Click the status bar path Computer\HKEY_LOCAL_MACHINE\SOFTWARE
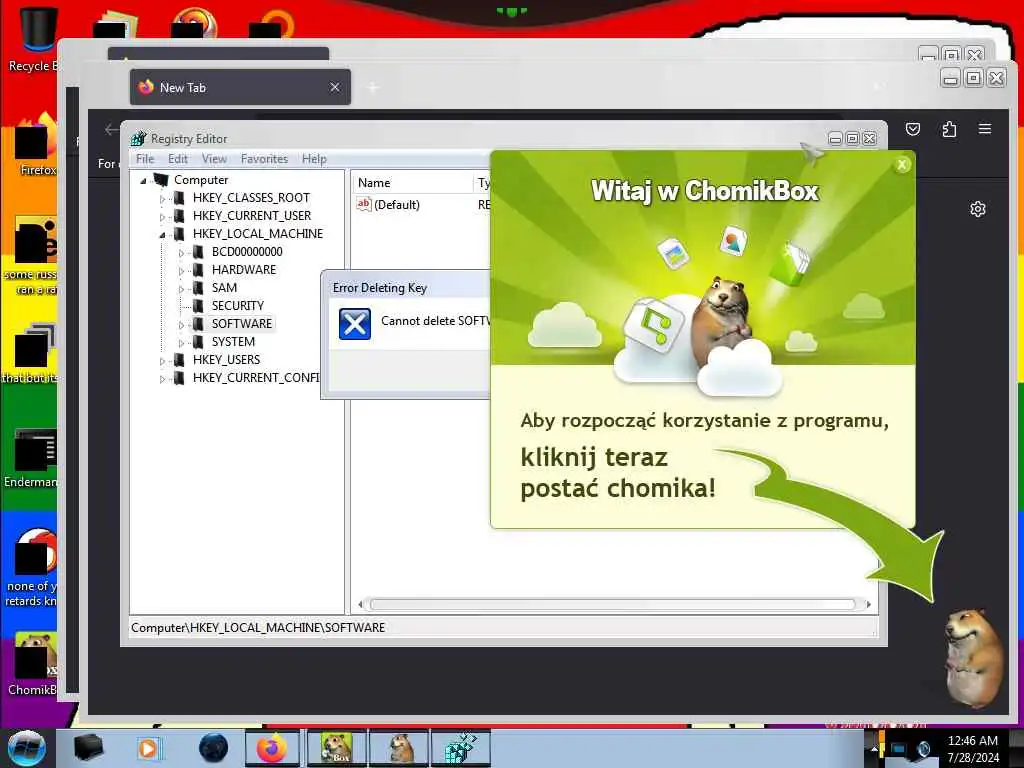The height and width of the screenshot is (768, 1024). pos(258,628)
